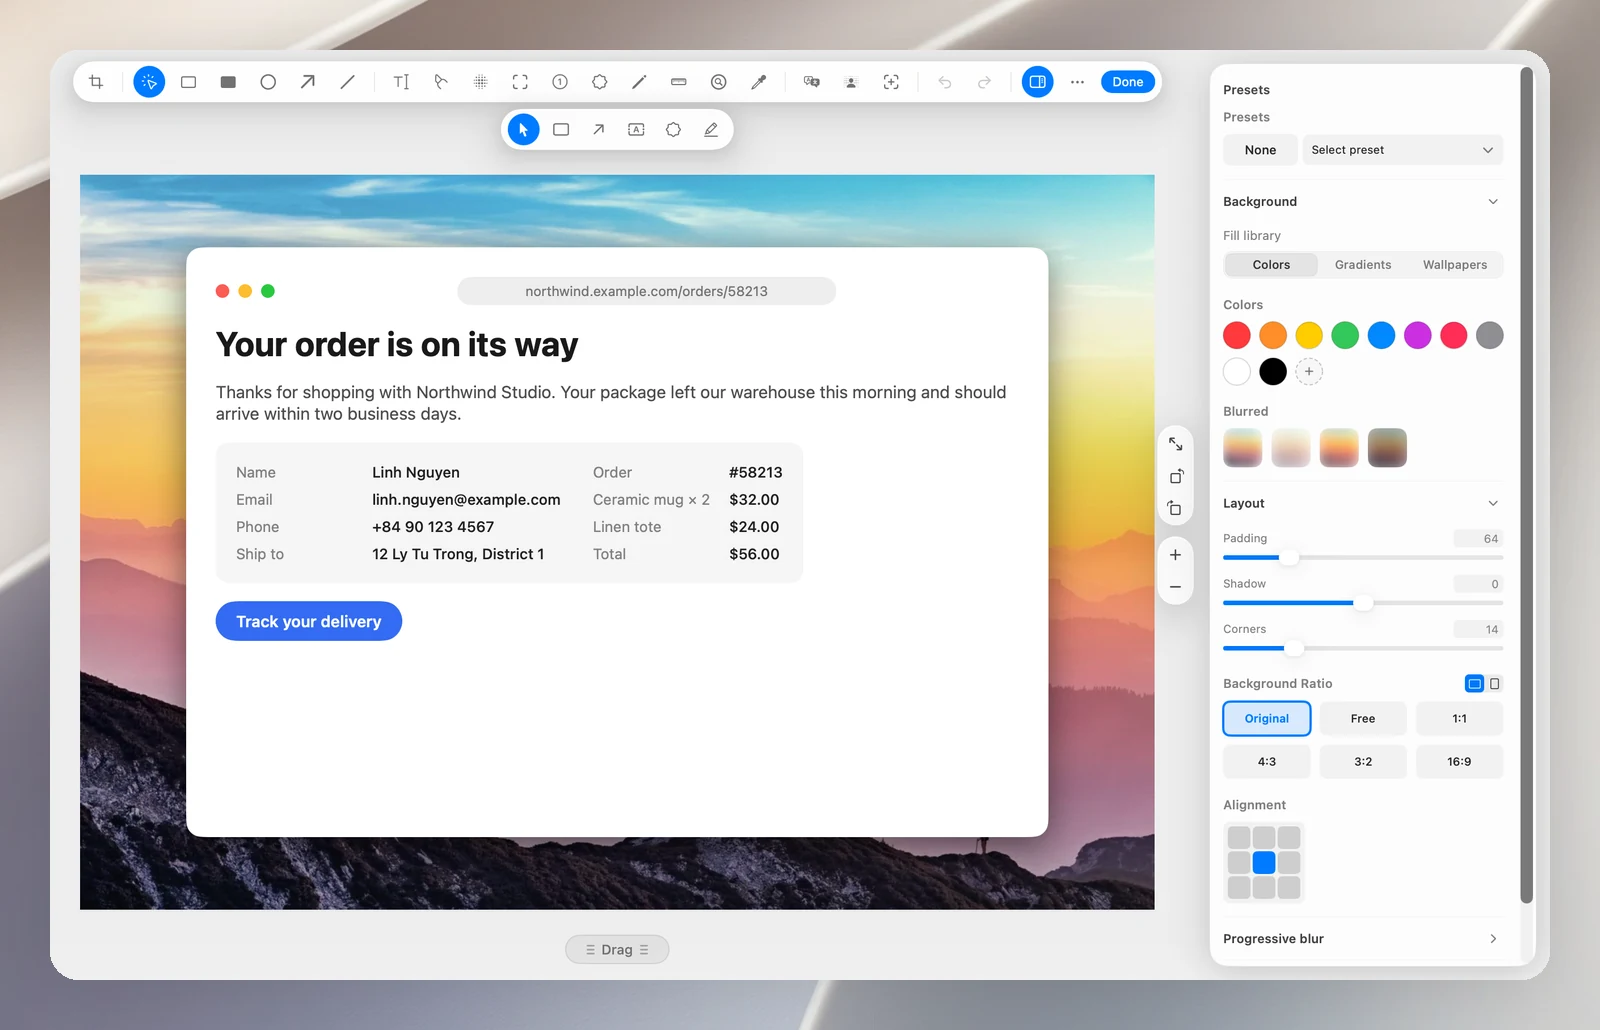1600x1030 pixels.
Task: Select the 16:9 background ratio
Action: tap(1459, 762)
